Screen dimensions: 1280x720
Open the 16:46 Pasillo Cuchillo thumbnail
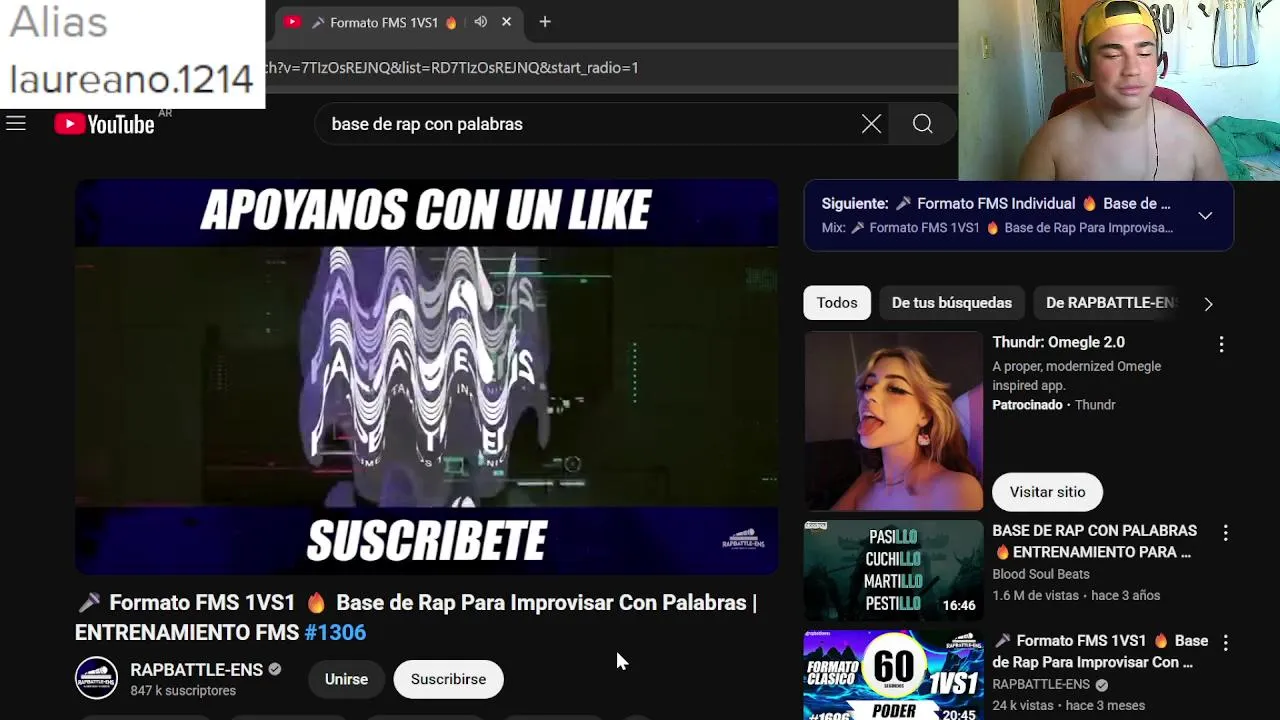pyautogui.click(x=894, y=570)
